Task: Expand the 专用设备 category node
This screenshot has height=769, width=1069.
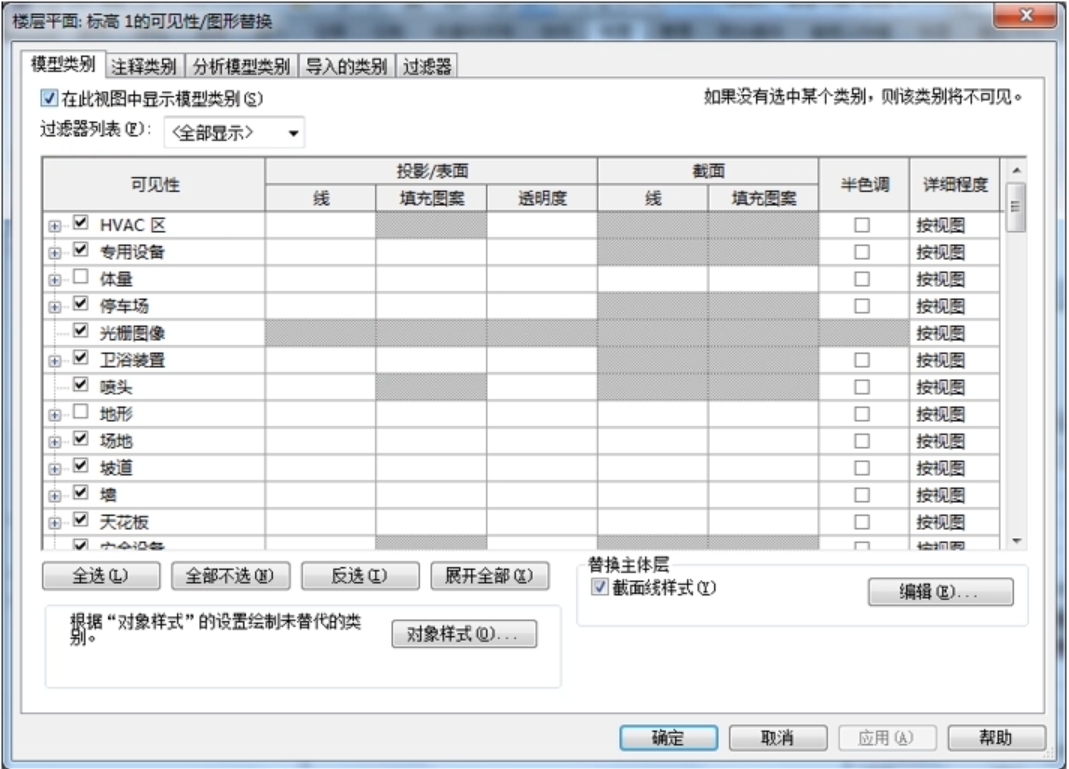Action: click(x=54, y=253)
